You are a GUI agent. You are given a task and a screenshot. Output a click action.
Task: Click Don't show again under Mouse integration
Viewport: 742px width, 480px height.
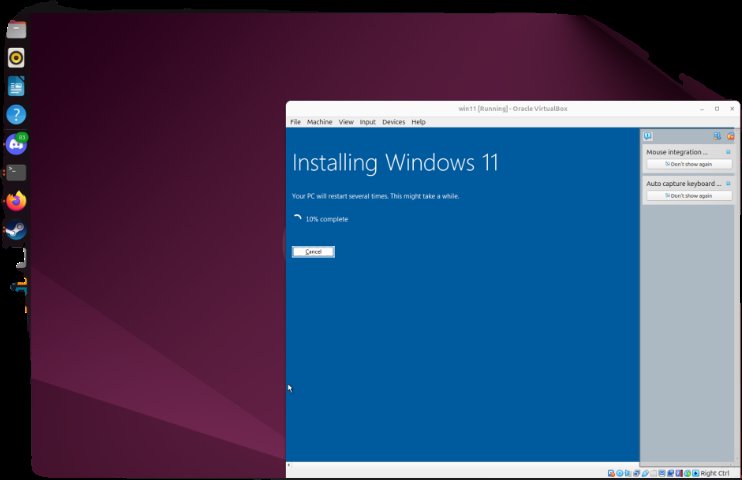[689, 164]
